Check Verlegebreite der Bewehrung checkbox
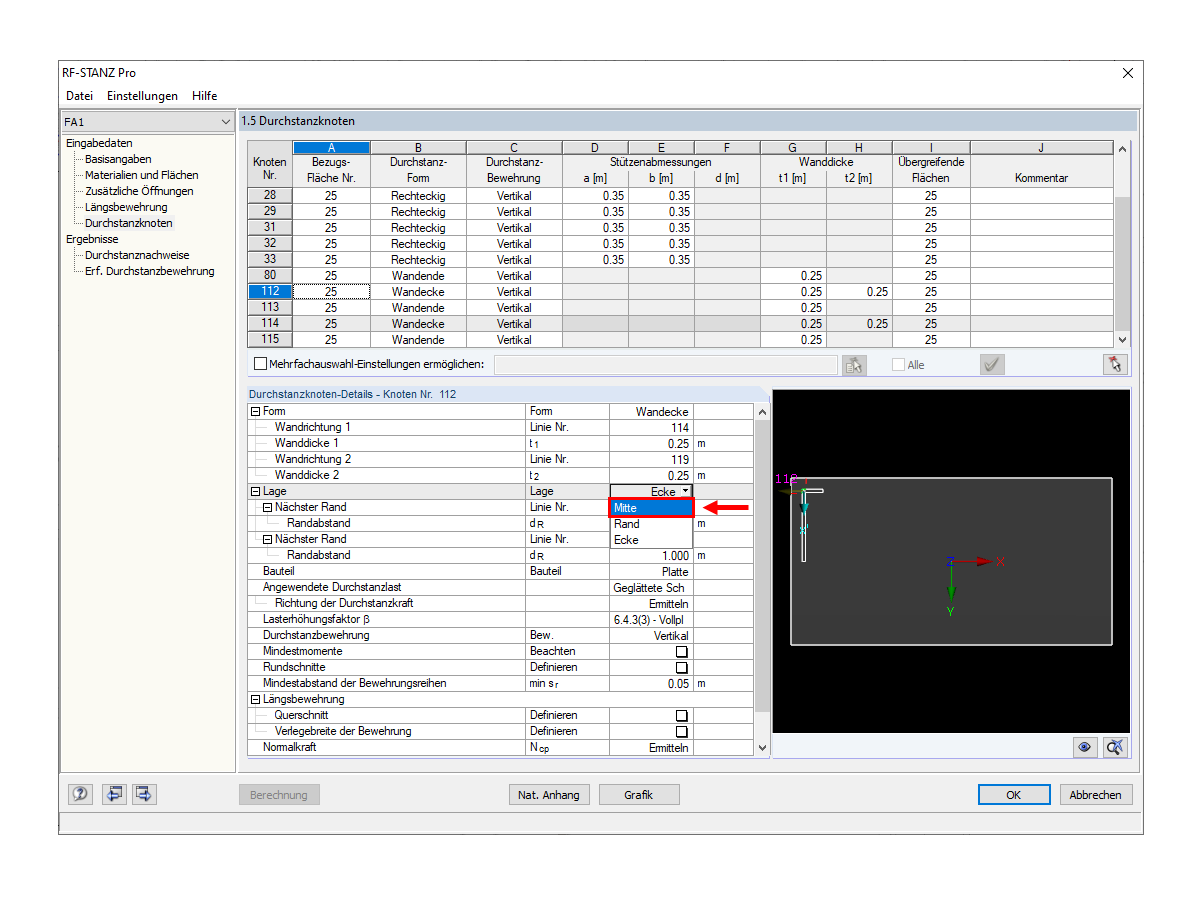 [x=682, y=731]
